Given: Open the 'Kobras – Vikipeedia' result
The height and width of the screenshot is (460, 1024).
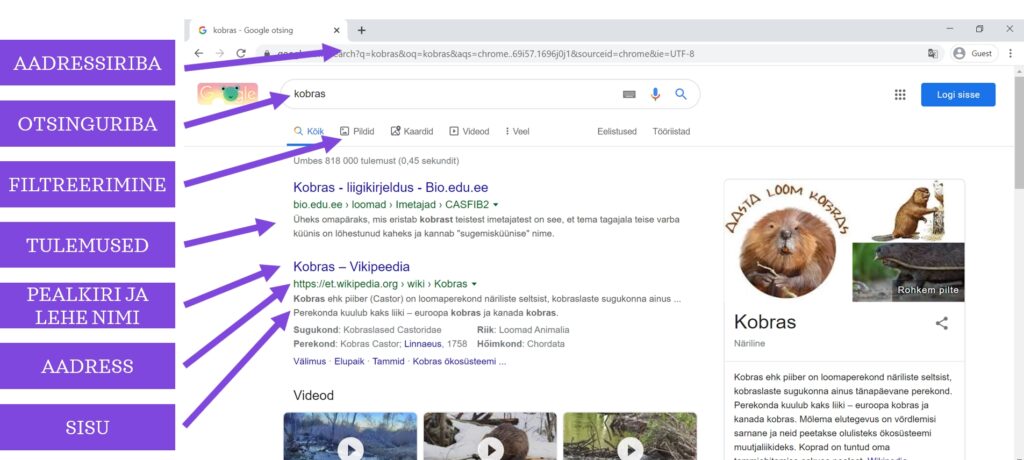Looking at the screenshot, I should coord(351,267).
